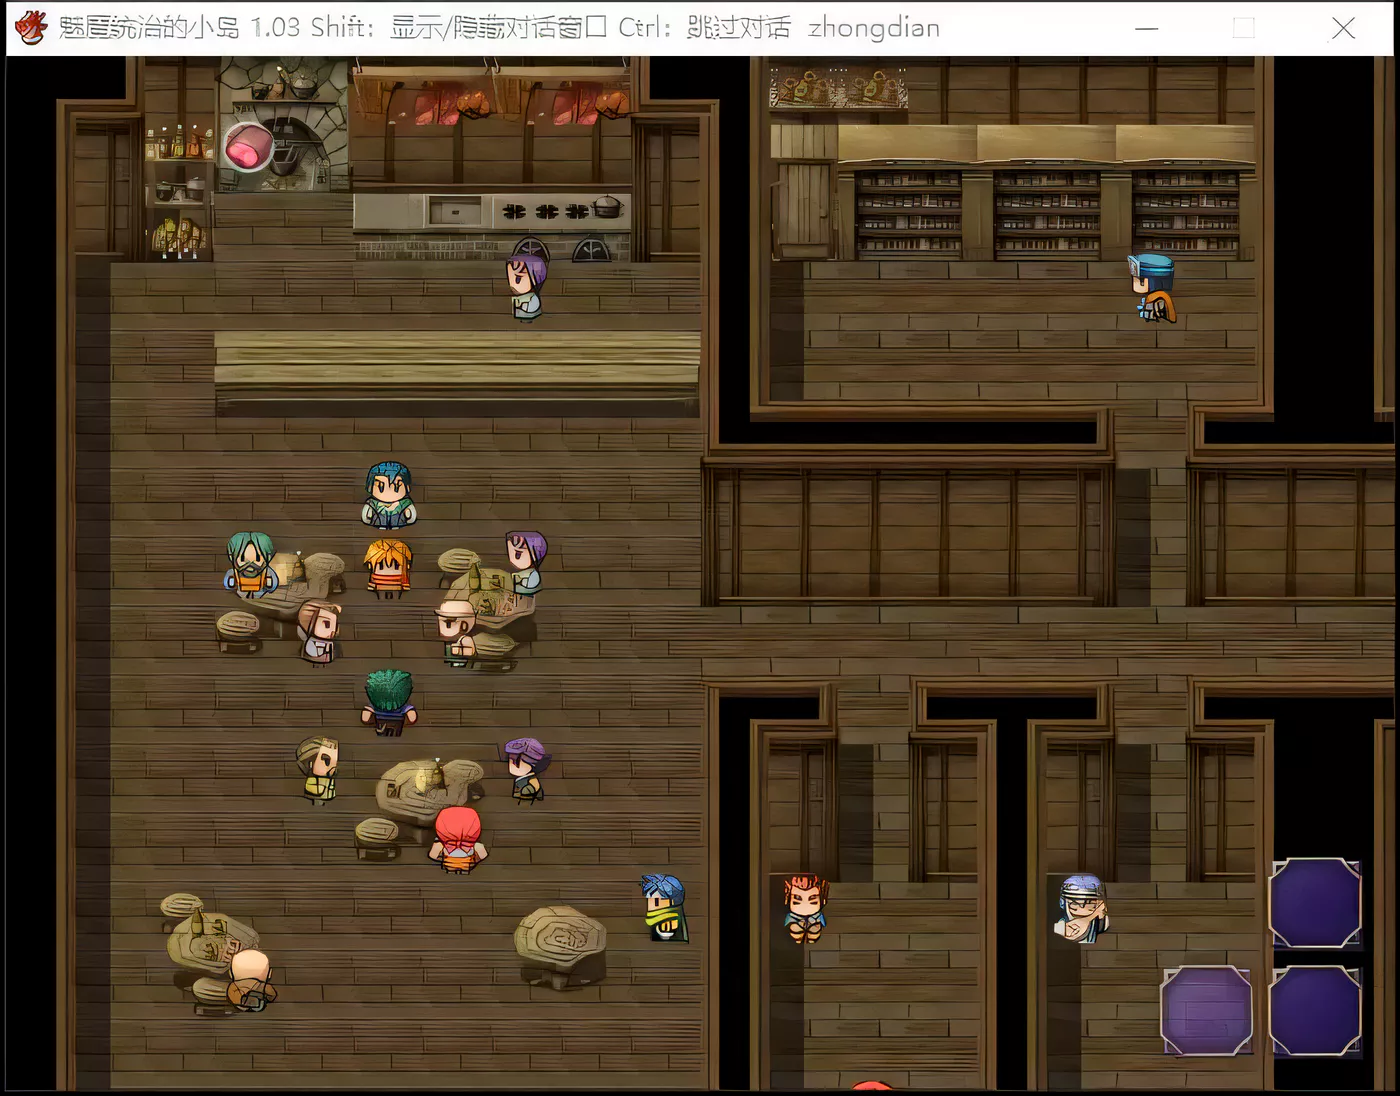Talk to the blue-haired character with yellow scarf
1400x1096 pixels.
(x=664, y=908)
